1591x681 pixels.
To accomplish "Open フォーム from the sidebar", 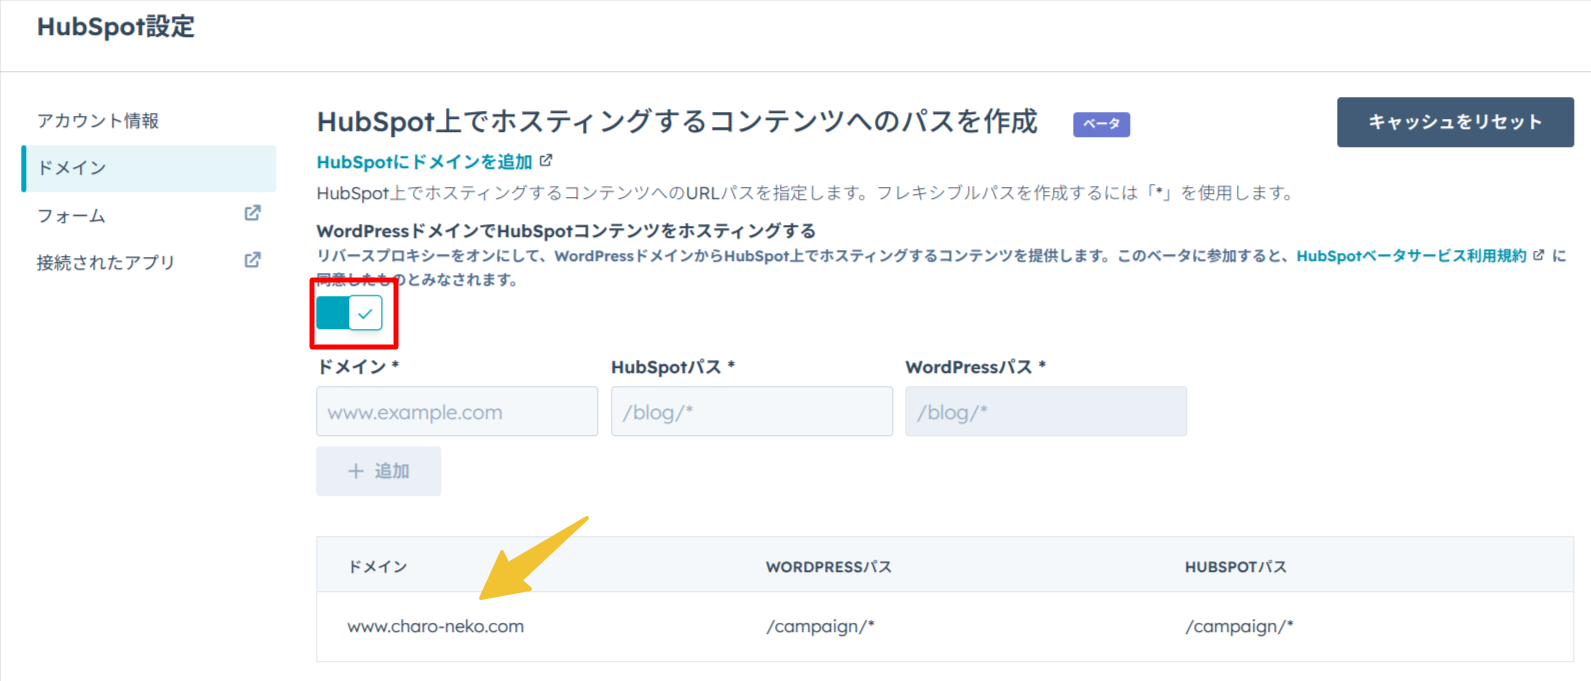I will (71, 216).
